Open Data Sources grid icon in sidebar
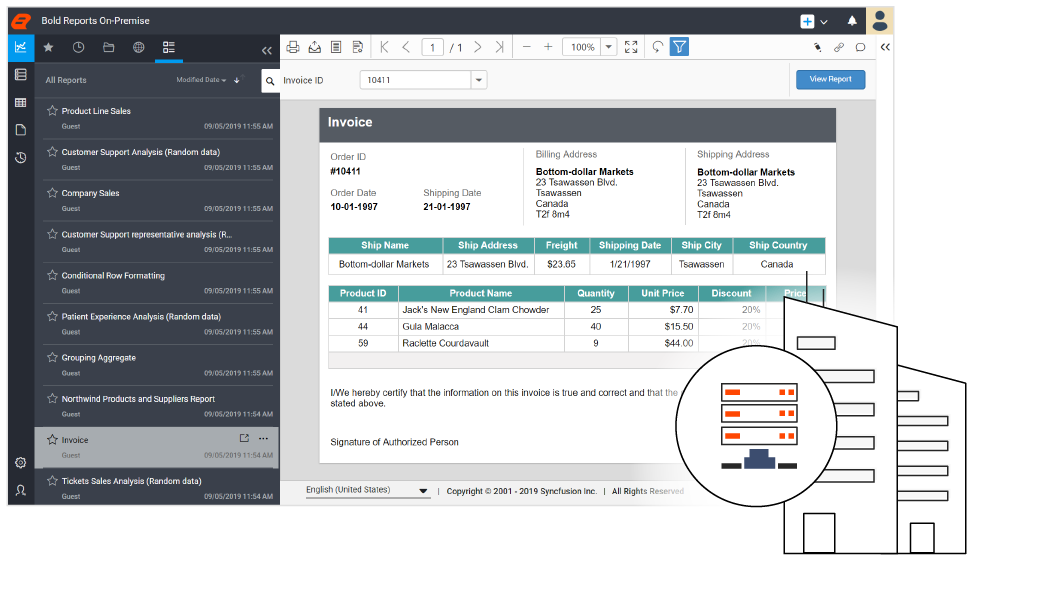1050x600 pixels. (21, 102)
